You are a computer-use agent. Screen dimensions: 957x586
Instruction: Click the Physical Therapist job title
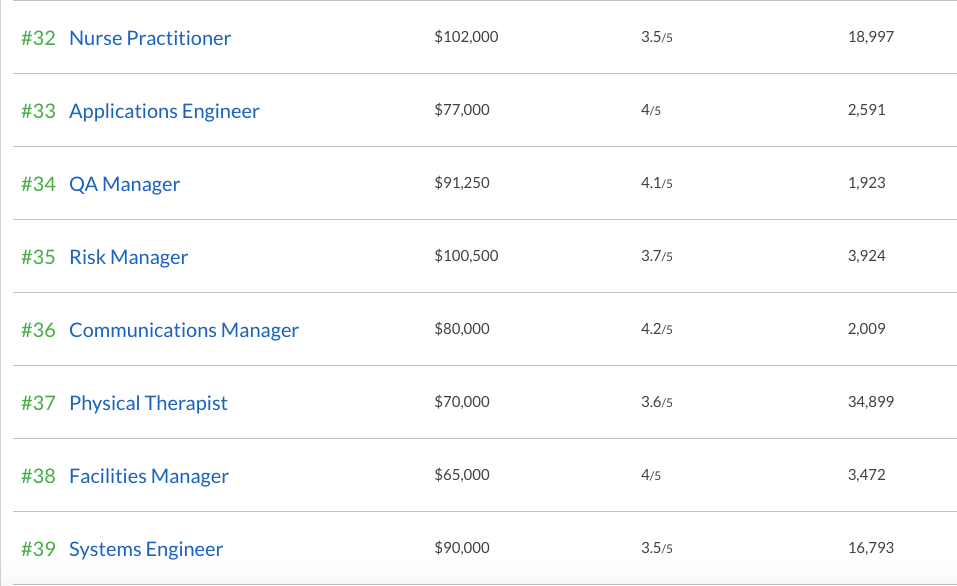(148, 403)
